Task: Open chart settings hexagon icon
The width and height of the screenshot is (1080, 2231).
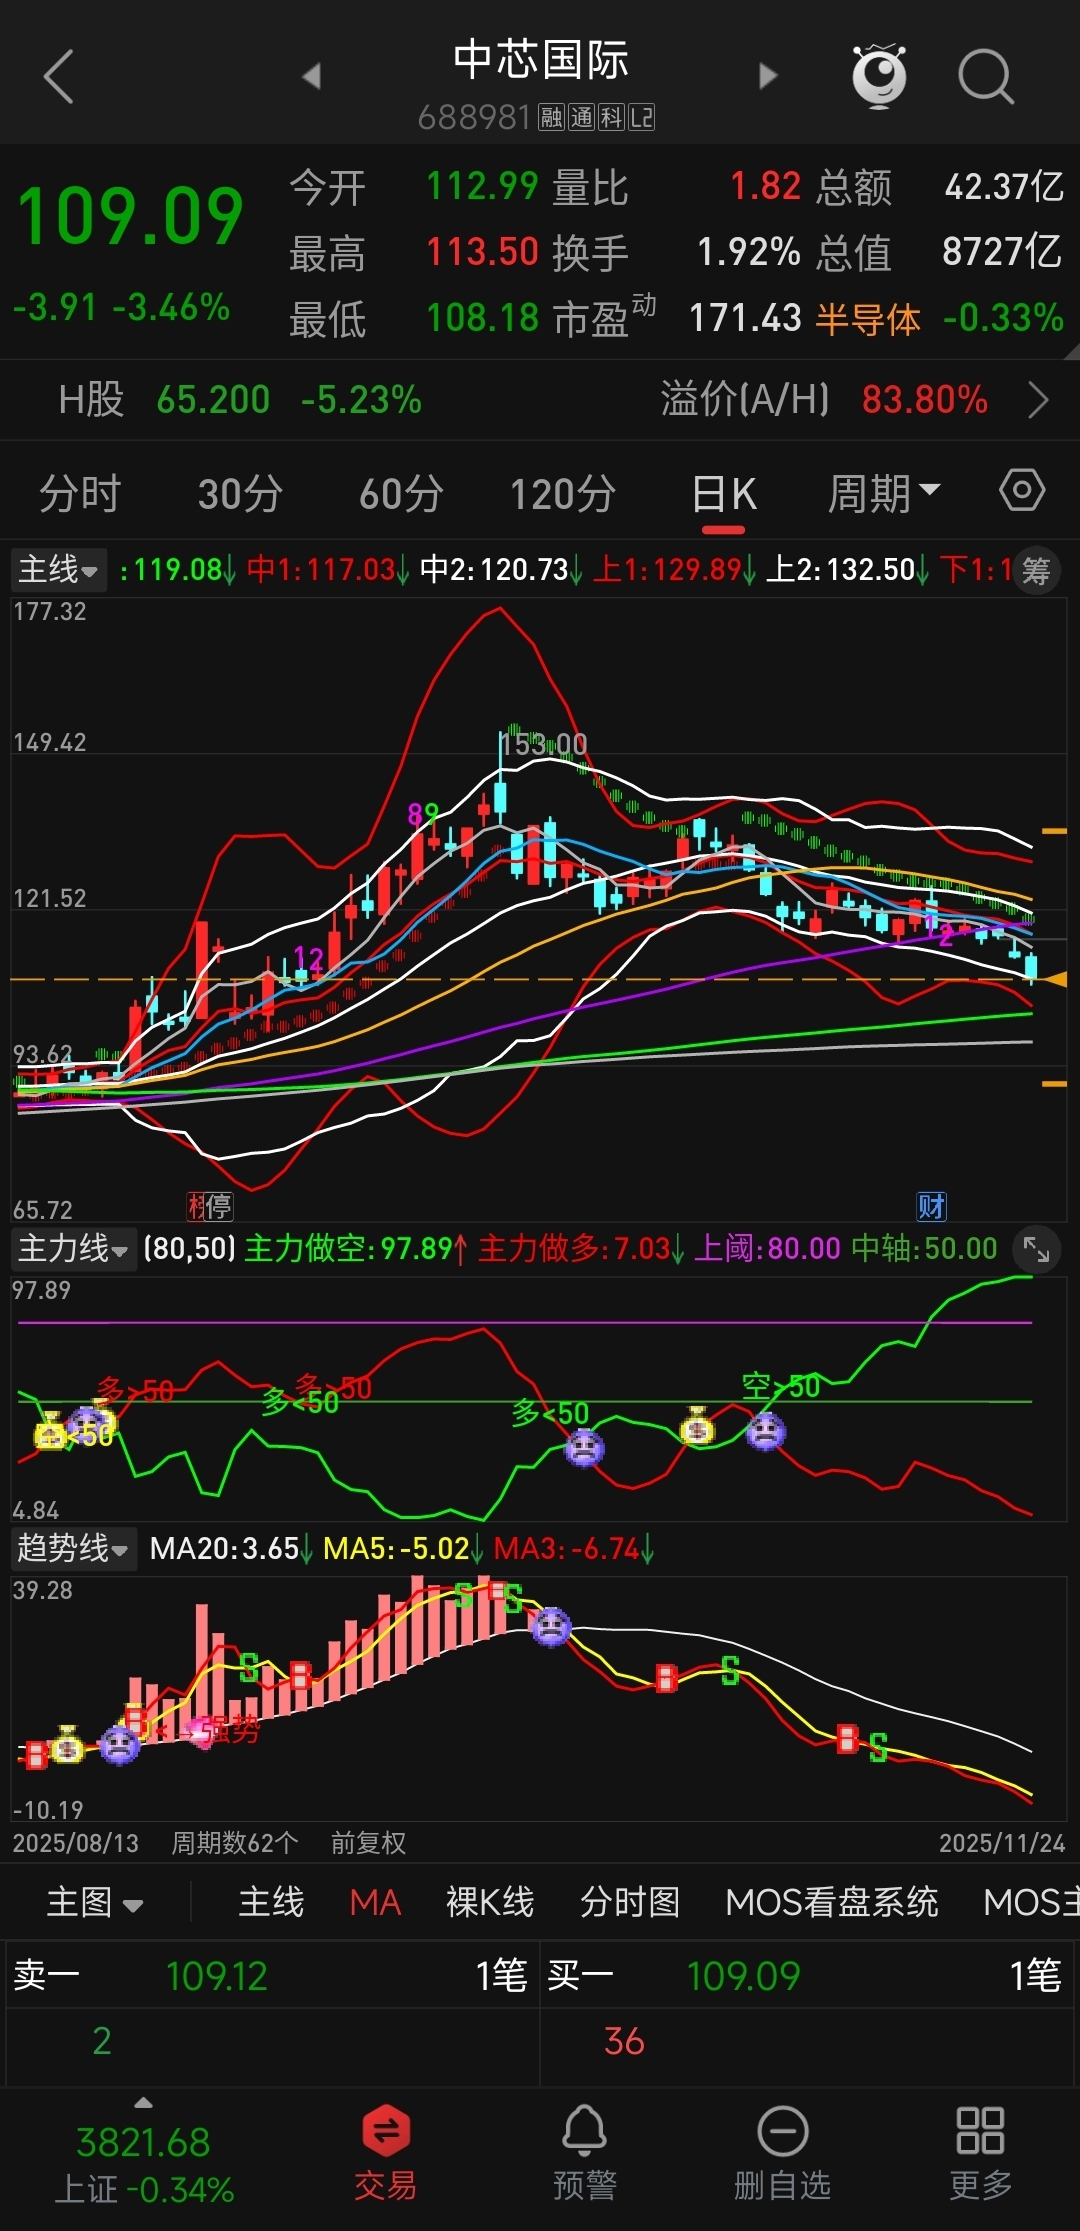Action: point(1022,491)
